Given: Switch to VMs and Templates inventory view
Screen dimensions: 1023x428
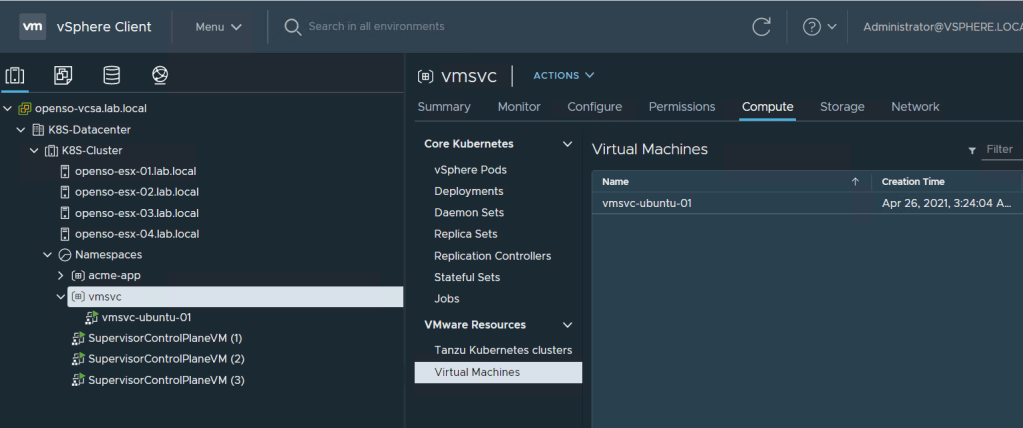Looking at the screenshot, I should pyautogui.click(x=63, y=75).
